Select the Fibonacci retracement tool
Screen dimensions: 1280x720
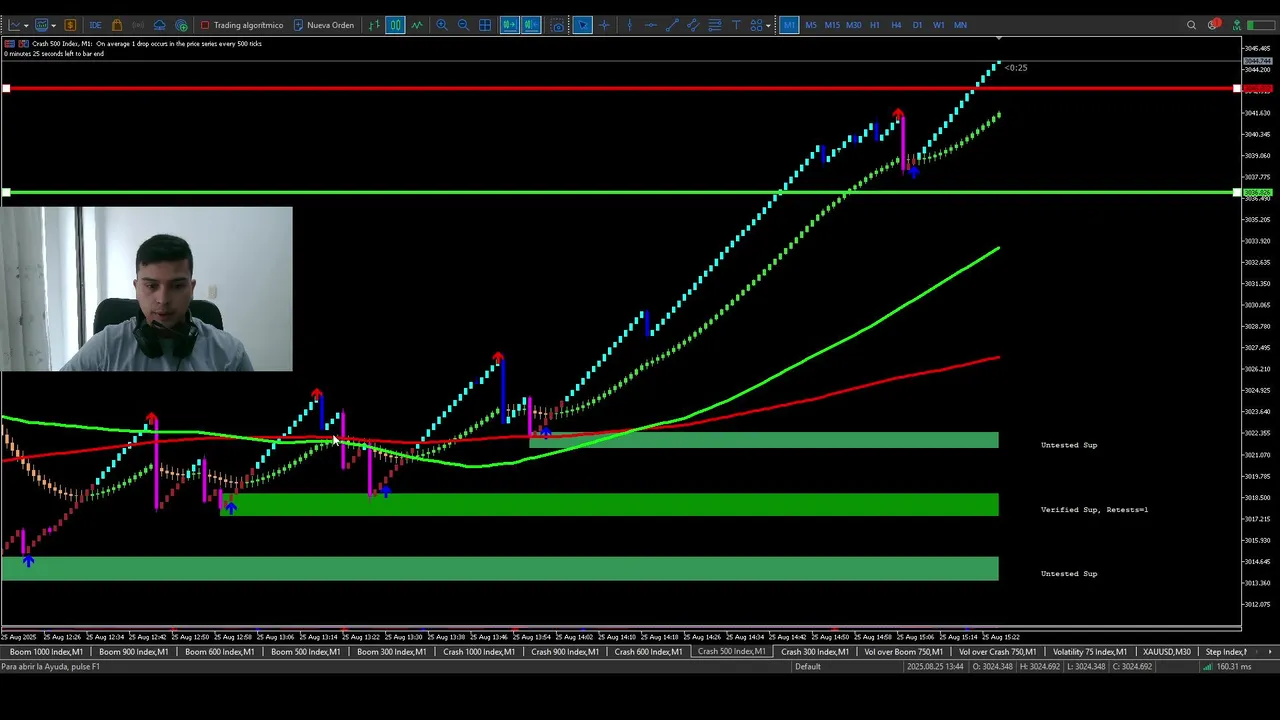point(714,25)
